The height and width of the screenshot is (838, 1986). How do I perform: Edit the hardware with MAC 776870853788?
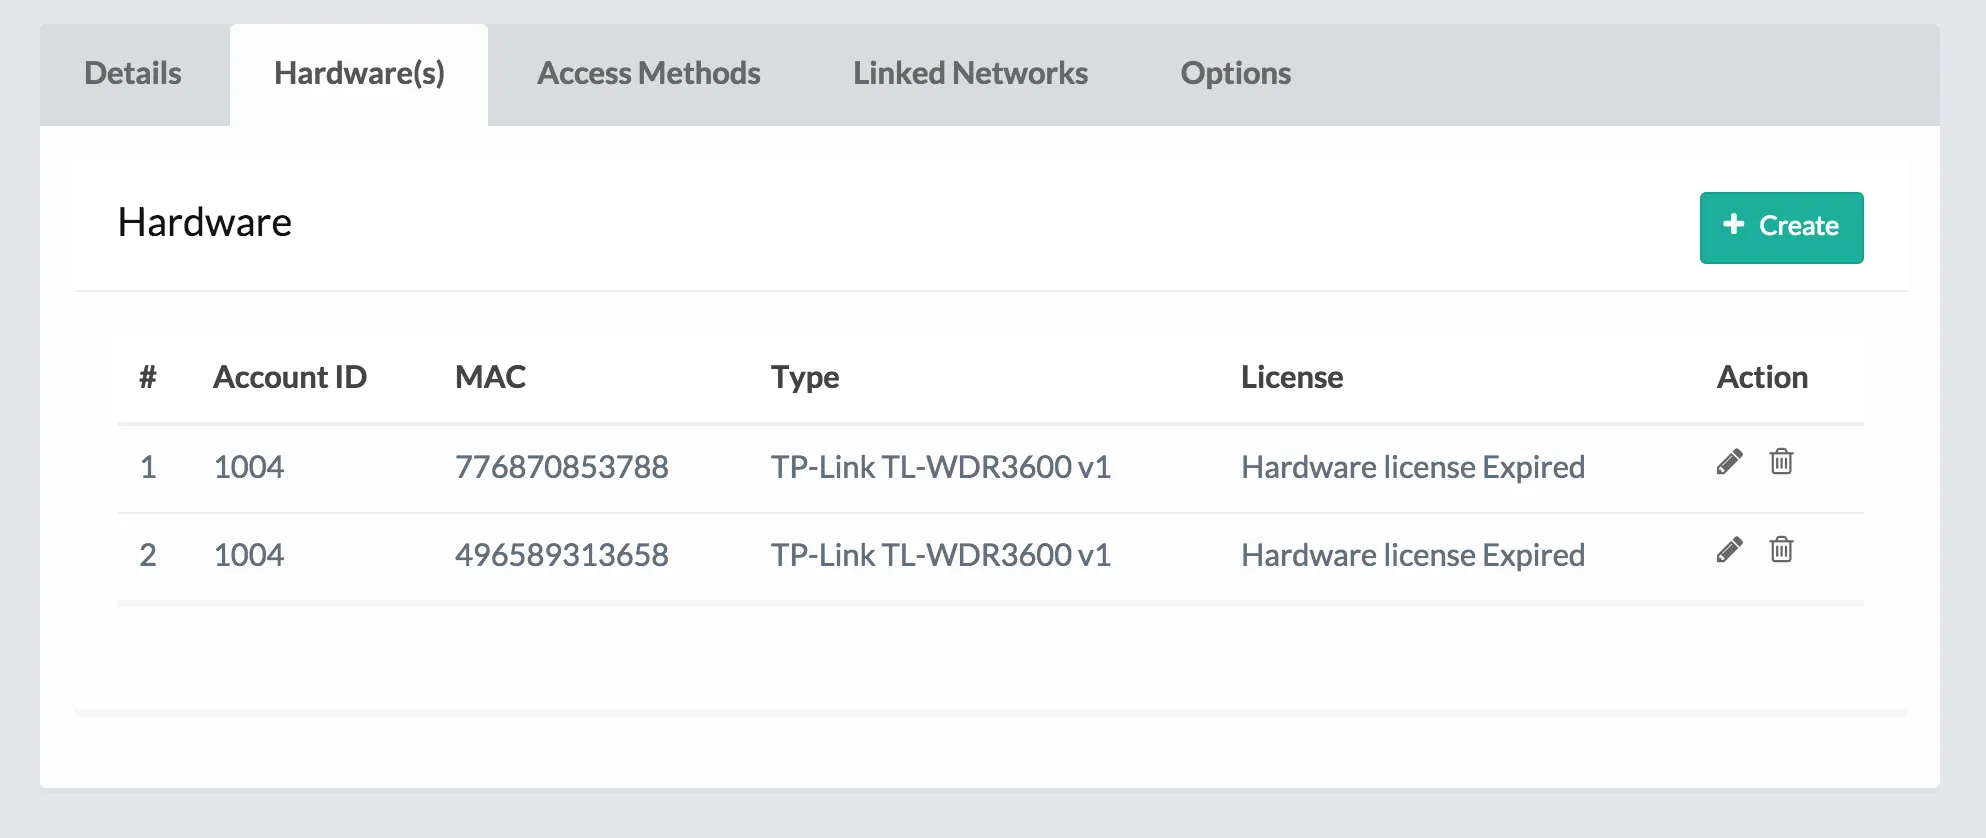click(1729, 462)
